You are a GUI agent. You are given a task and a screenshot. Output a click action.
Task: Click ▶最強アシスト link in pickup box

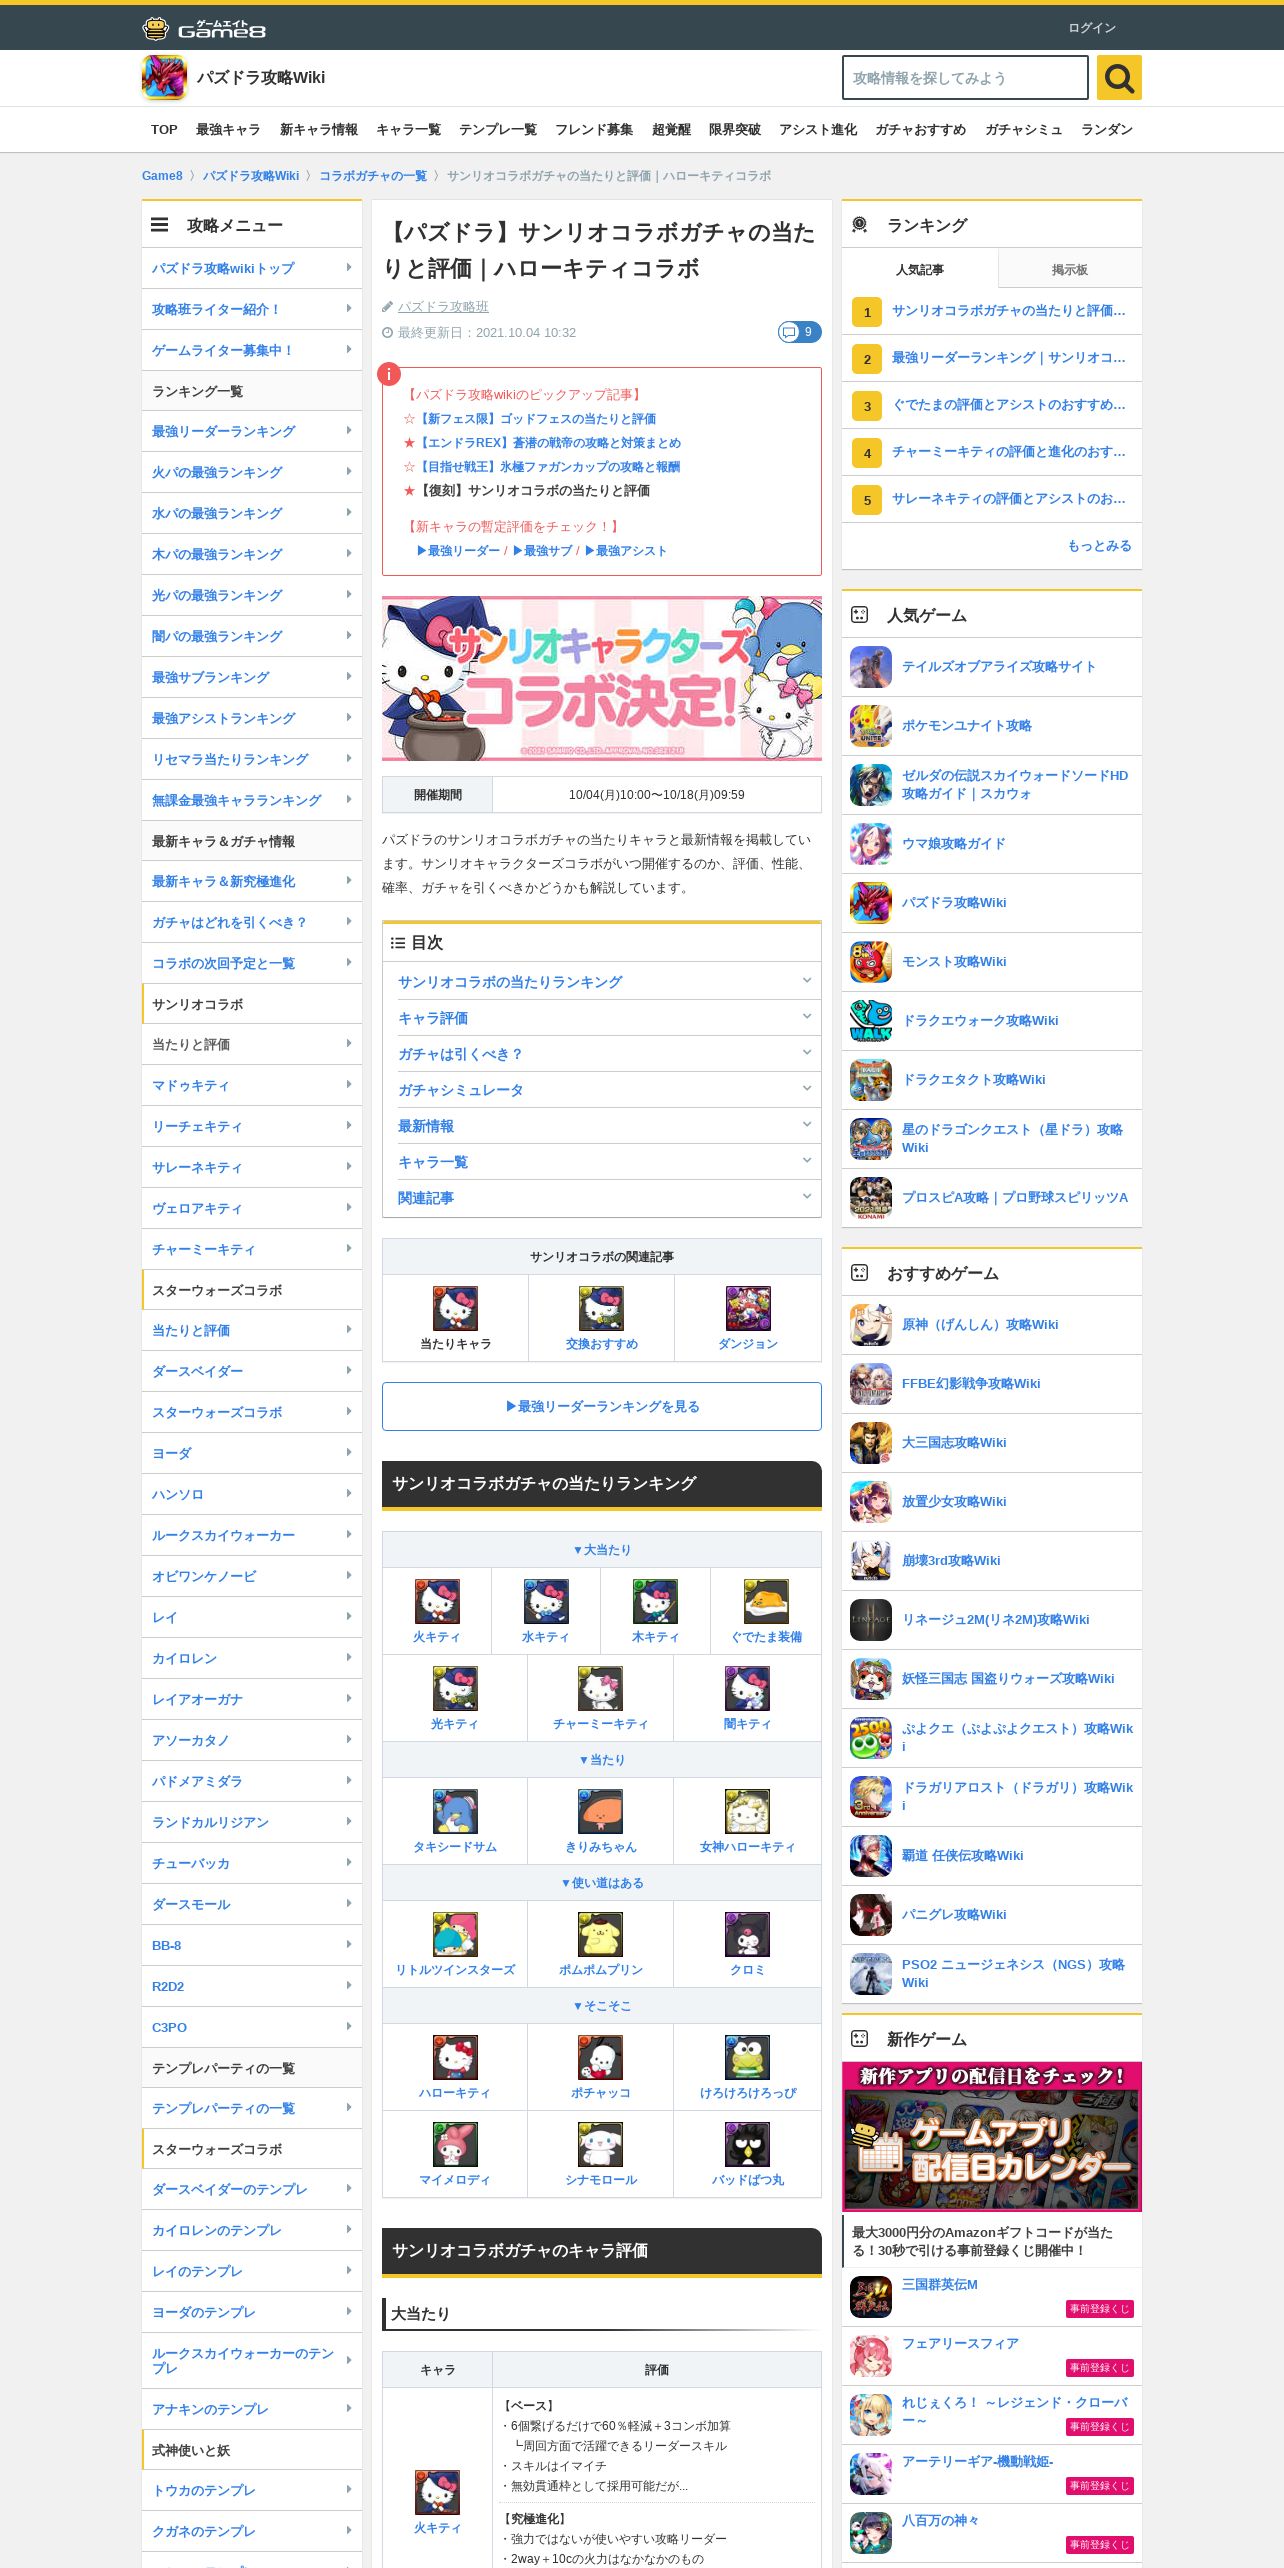(626, 550)
